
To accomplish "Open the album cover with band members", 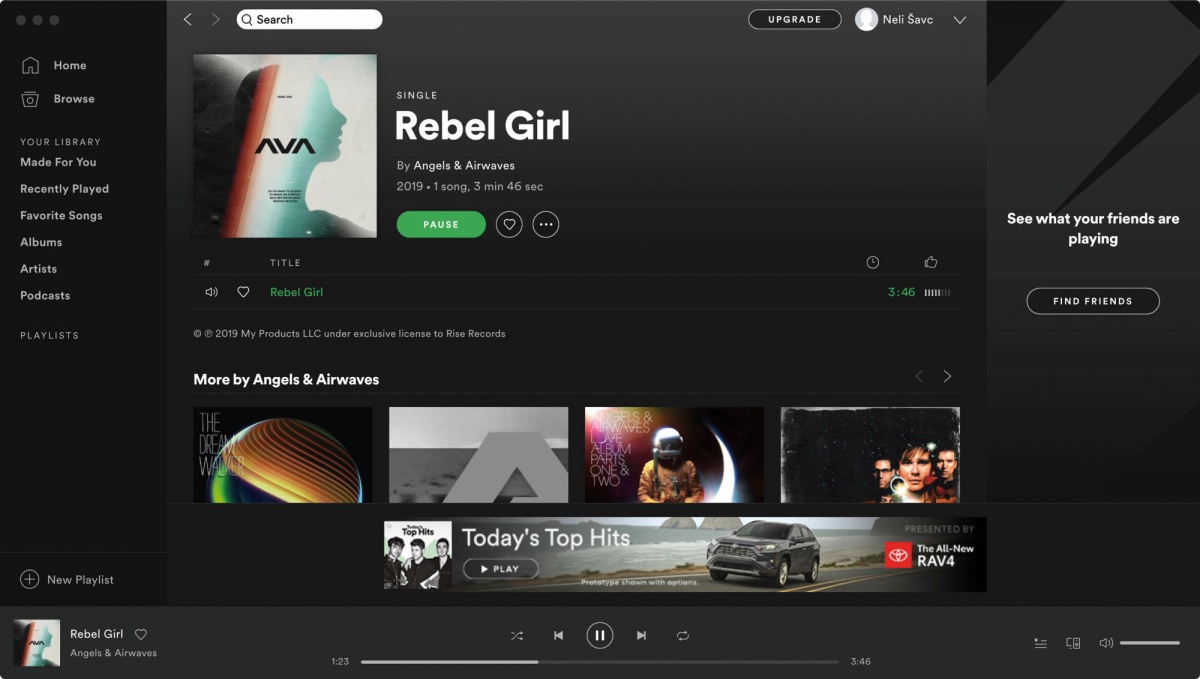I will (870, 455).
